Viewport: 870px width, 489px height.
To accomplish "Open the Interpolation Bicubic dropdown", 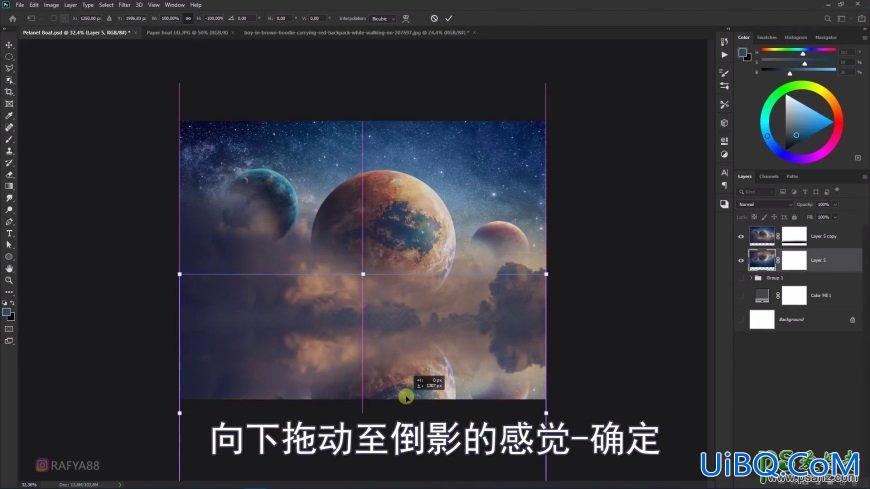I will [x=383, y=19].
